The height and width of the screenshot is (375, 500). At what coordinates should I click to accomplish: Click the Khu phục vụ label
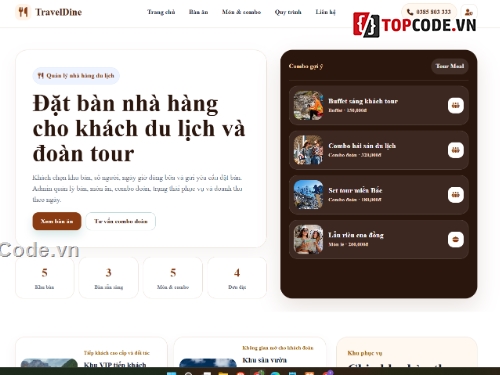(x=365, y=353)
